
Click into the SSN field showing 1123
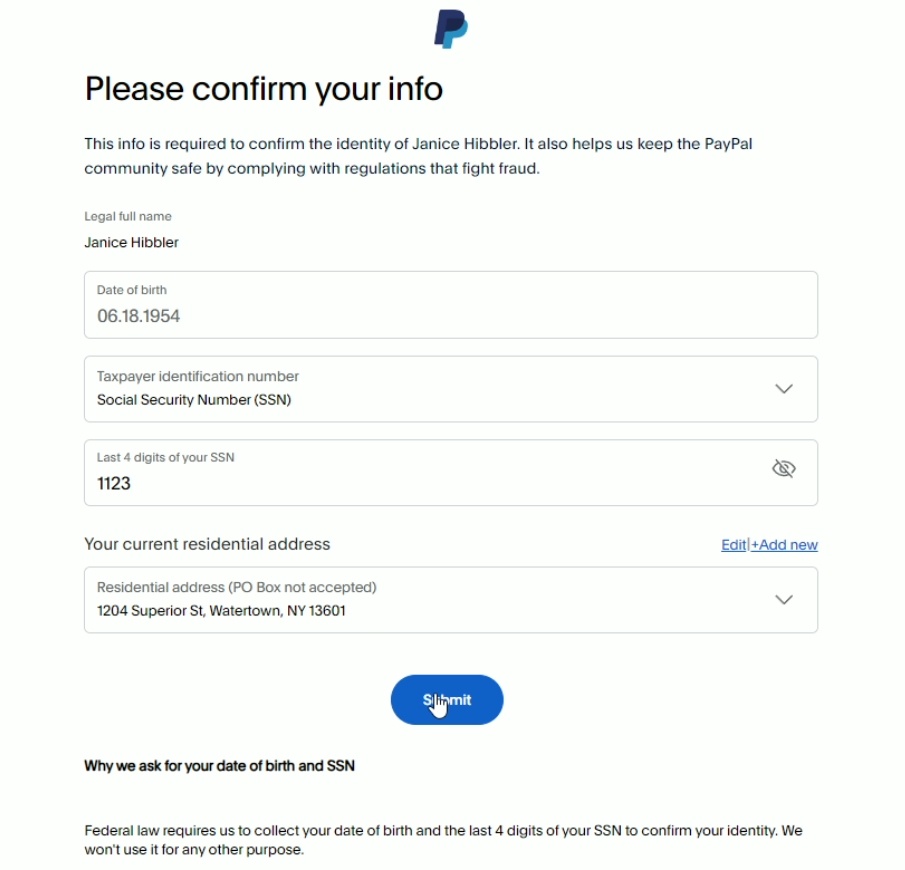pos(114,484)
